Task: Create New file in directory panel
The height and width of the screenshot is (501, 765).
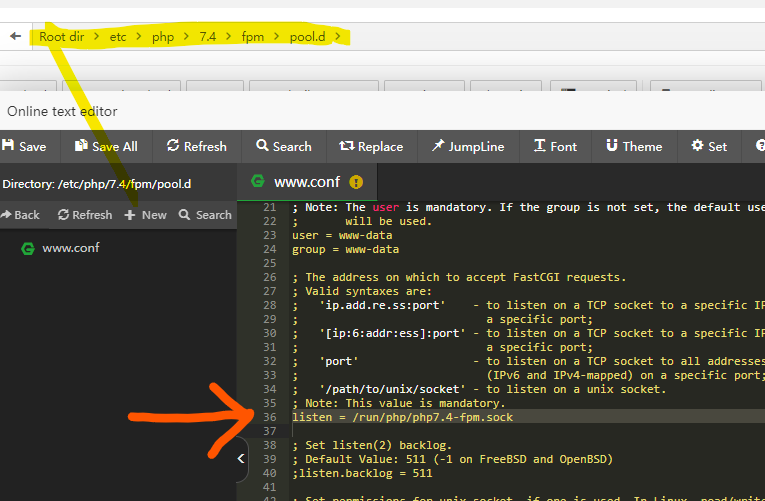Action: point(146,215)
